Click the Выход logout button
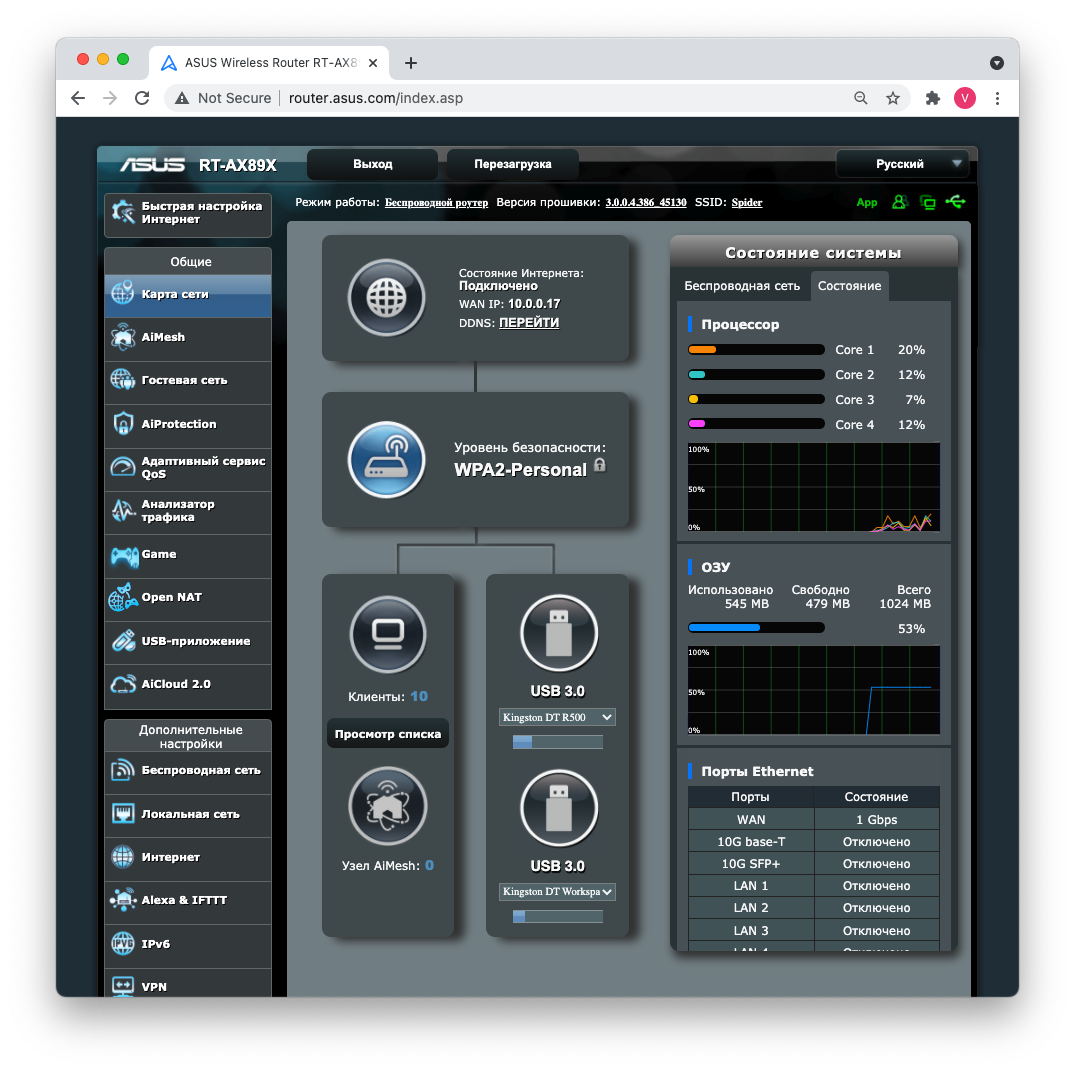 (x=373, y=165)
